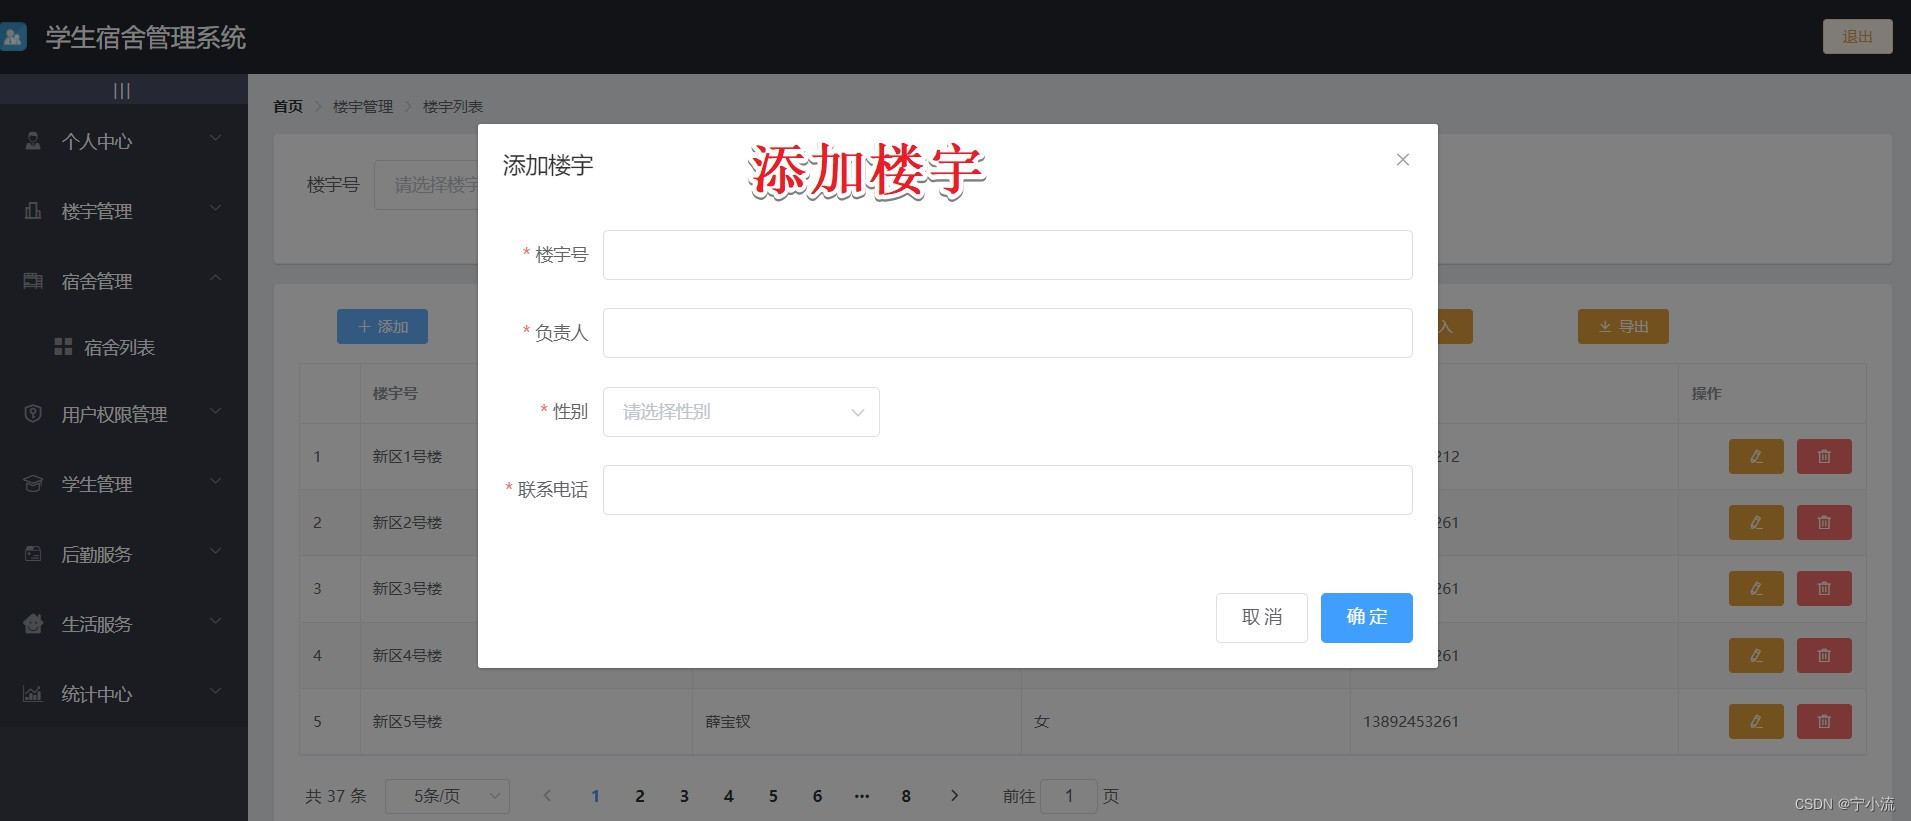1911x821 pixels.
Task: Edit row 新区5号楼 with pencil button
Action: (x=1756, y=721)
